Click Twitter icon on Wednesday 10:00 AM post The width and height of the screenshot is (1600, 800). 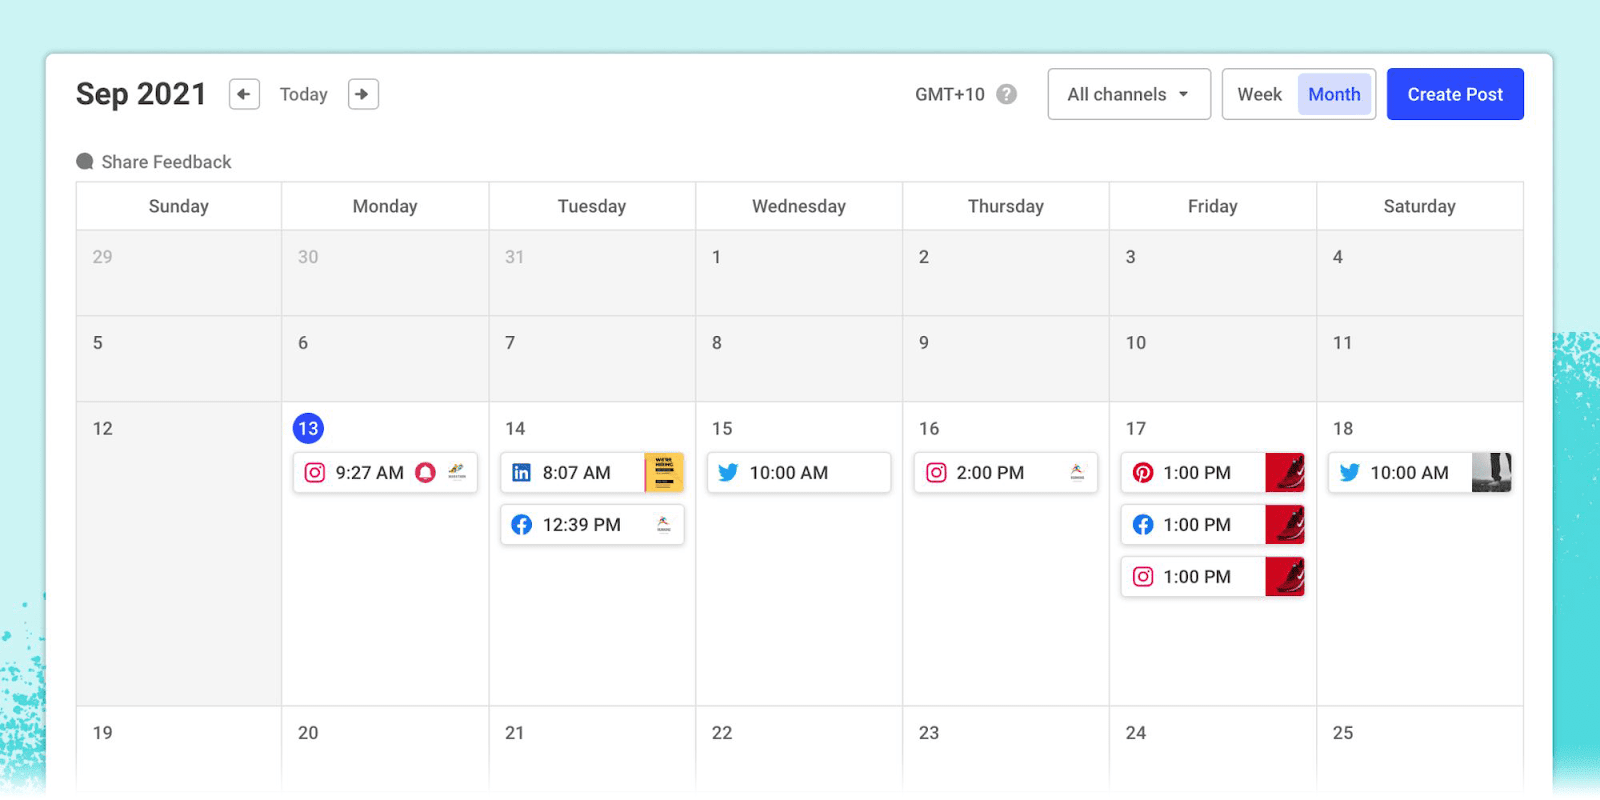[x=729, y=473]
